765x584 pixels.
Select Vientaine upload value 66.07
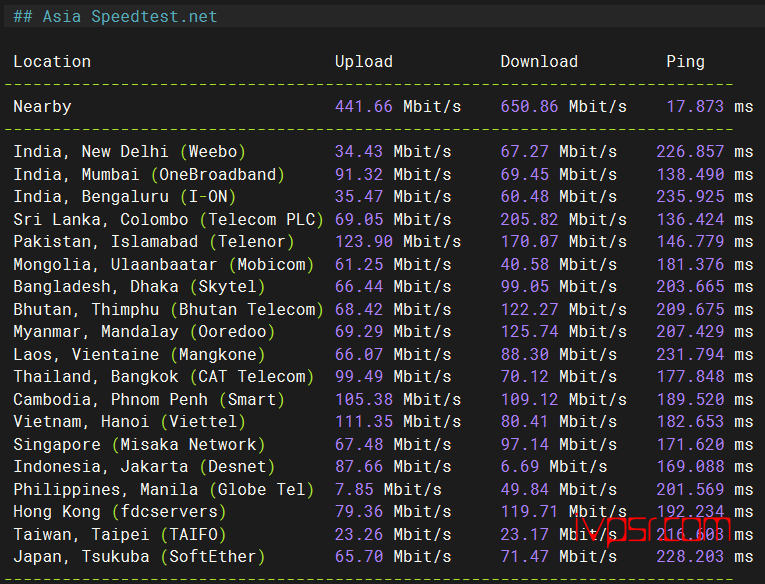(359, 354)
